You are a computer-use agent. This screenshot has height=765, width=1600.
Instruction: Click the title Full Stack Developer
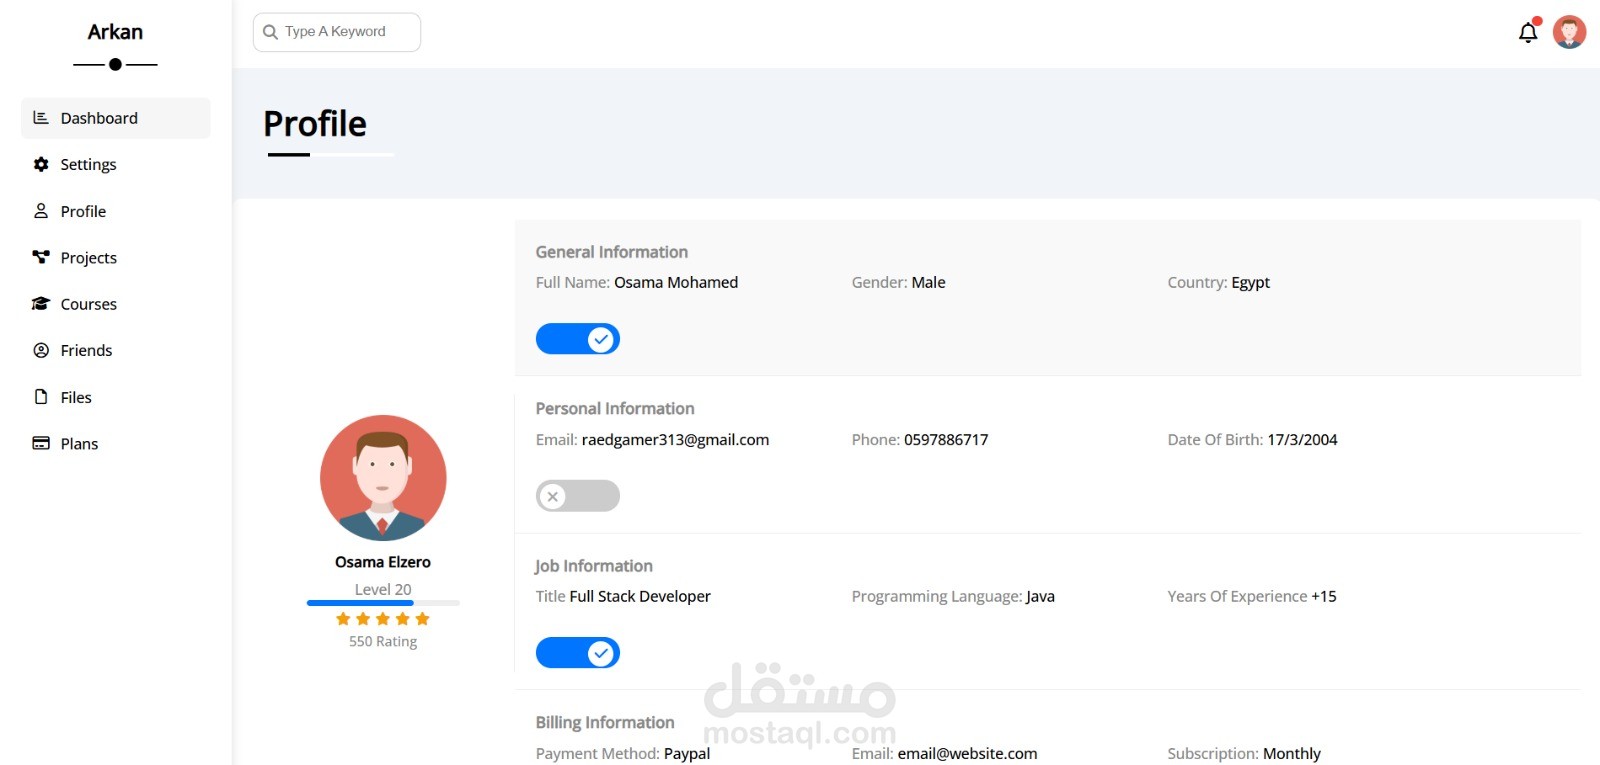640,597
